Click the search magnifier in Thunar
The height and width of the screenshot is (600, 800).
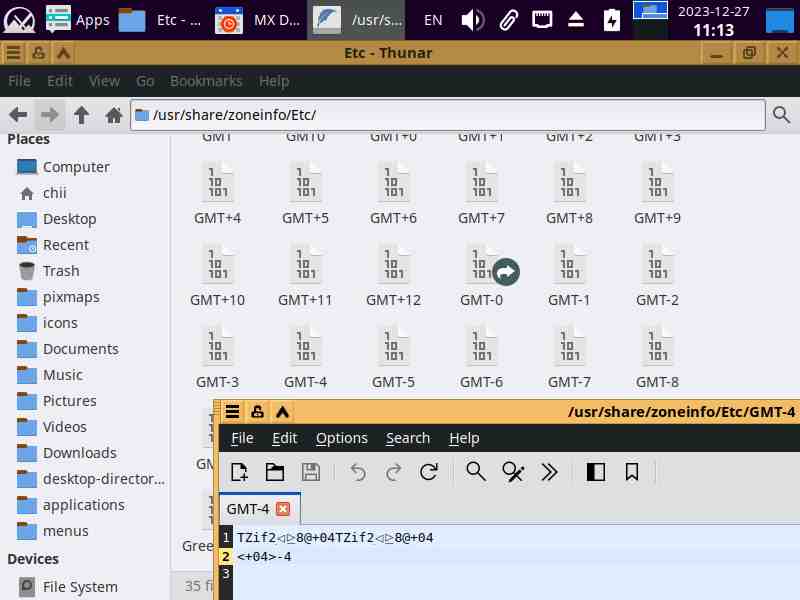tap(781, 115)
